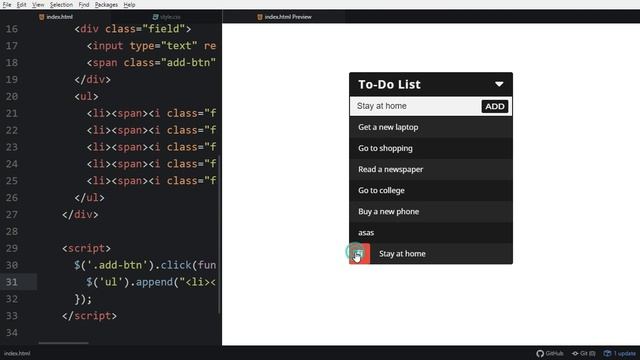Click the index.html path in status bar
Image resolution: width=640 pixels, height=360 pixels.
17,353
